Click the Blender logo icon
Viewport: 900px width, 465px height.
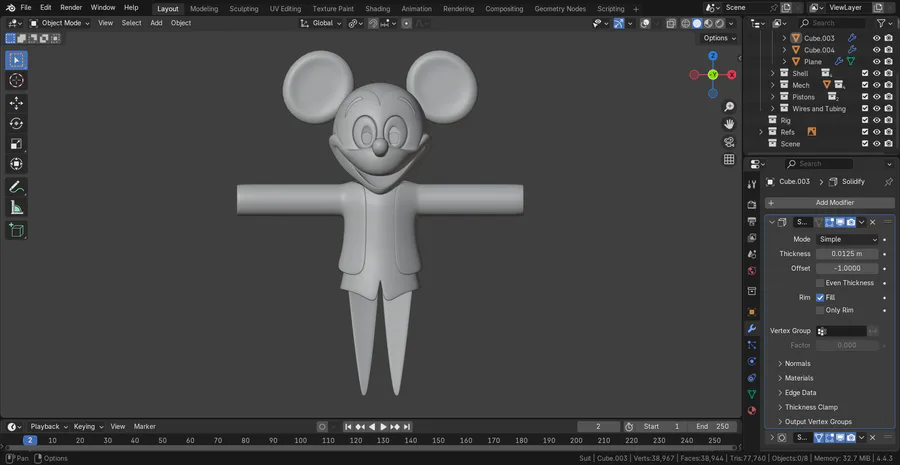pos(10,7)
